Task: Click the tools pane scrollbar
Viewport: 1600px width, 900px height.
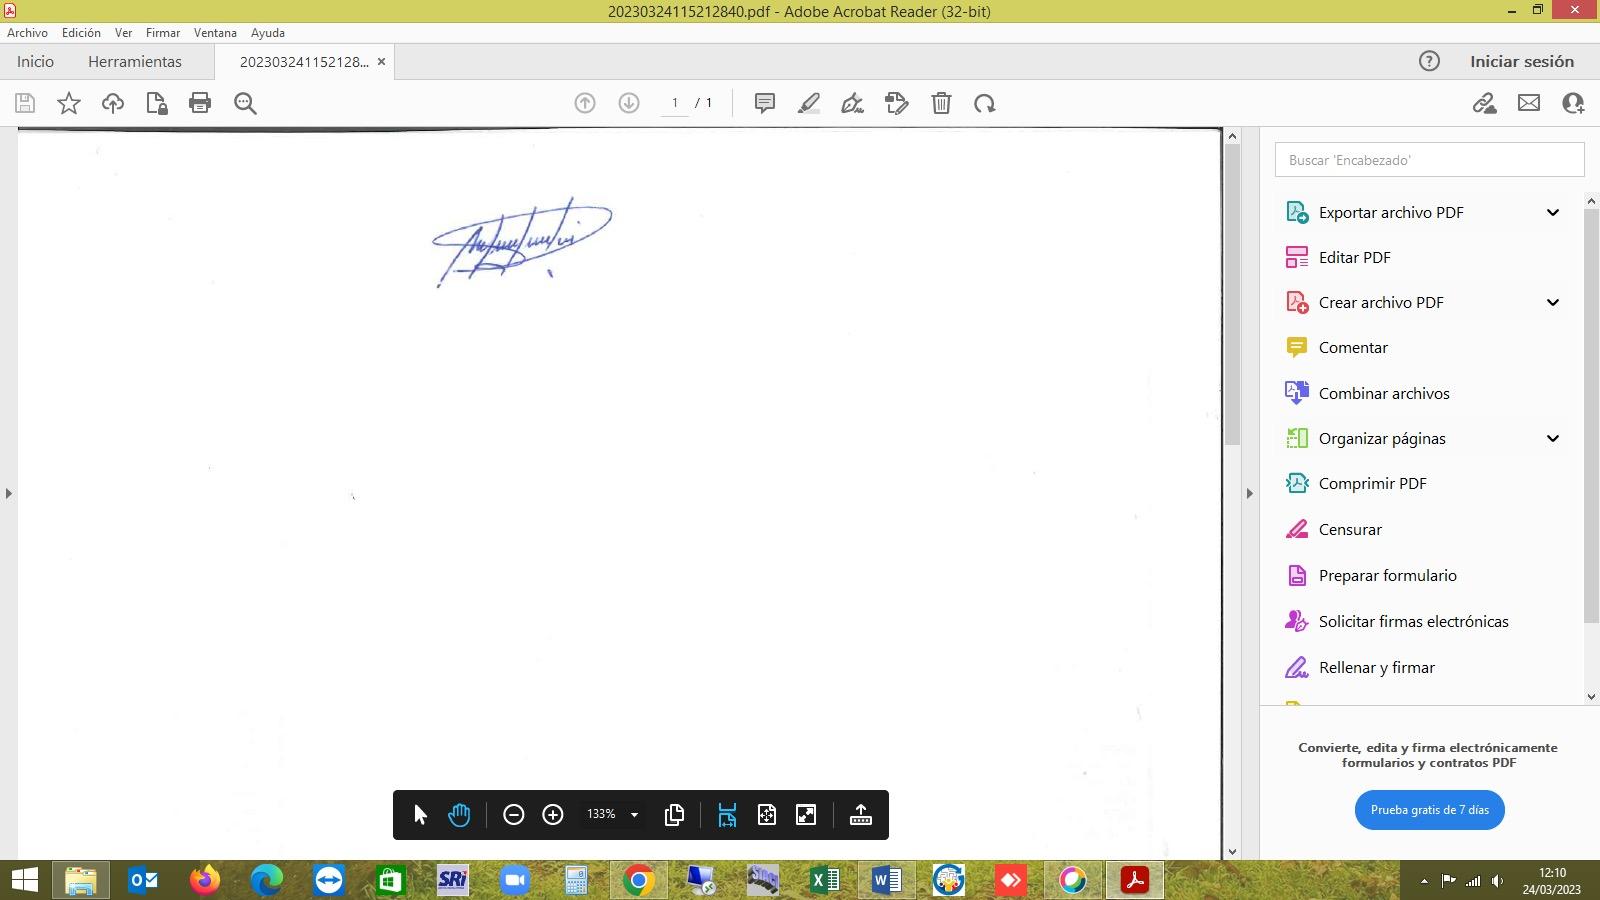Action: click(1592, 415)
